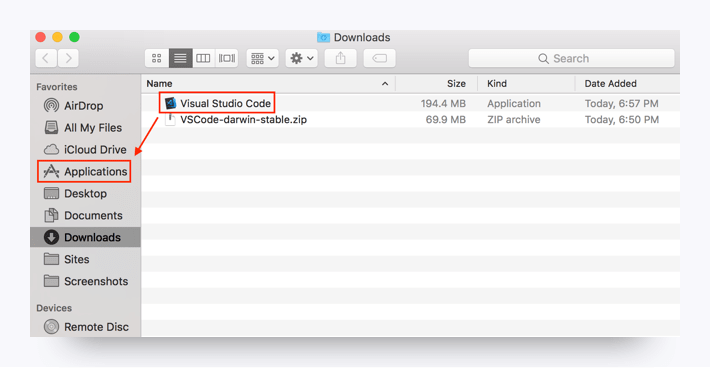Click the Documents sidebar icon
This screenshot has width=710, height=368.
coord(51,215)
